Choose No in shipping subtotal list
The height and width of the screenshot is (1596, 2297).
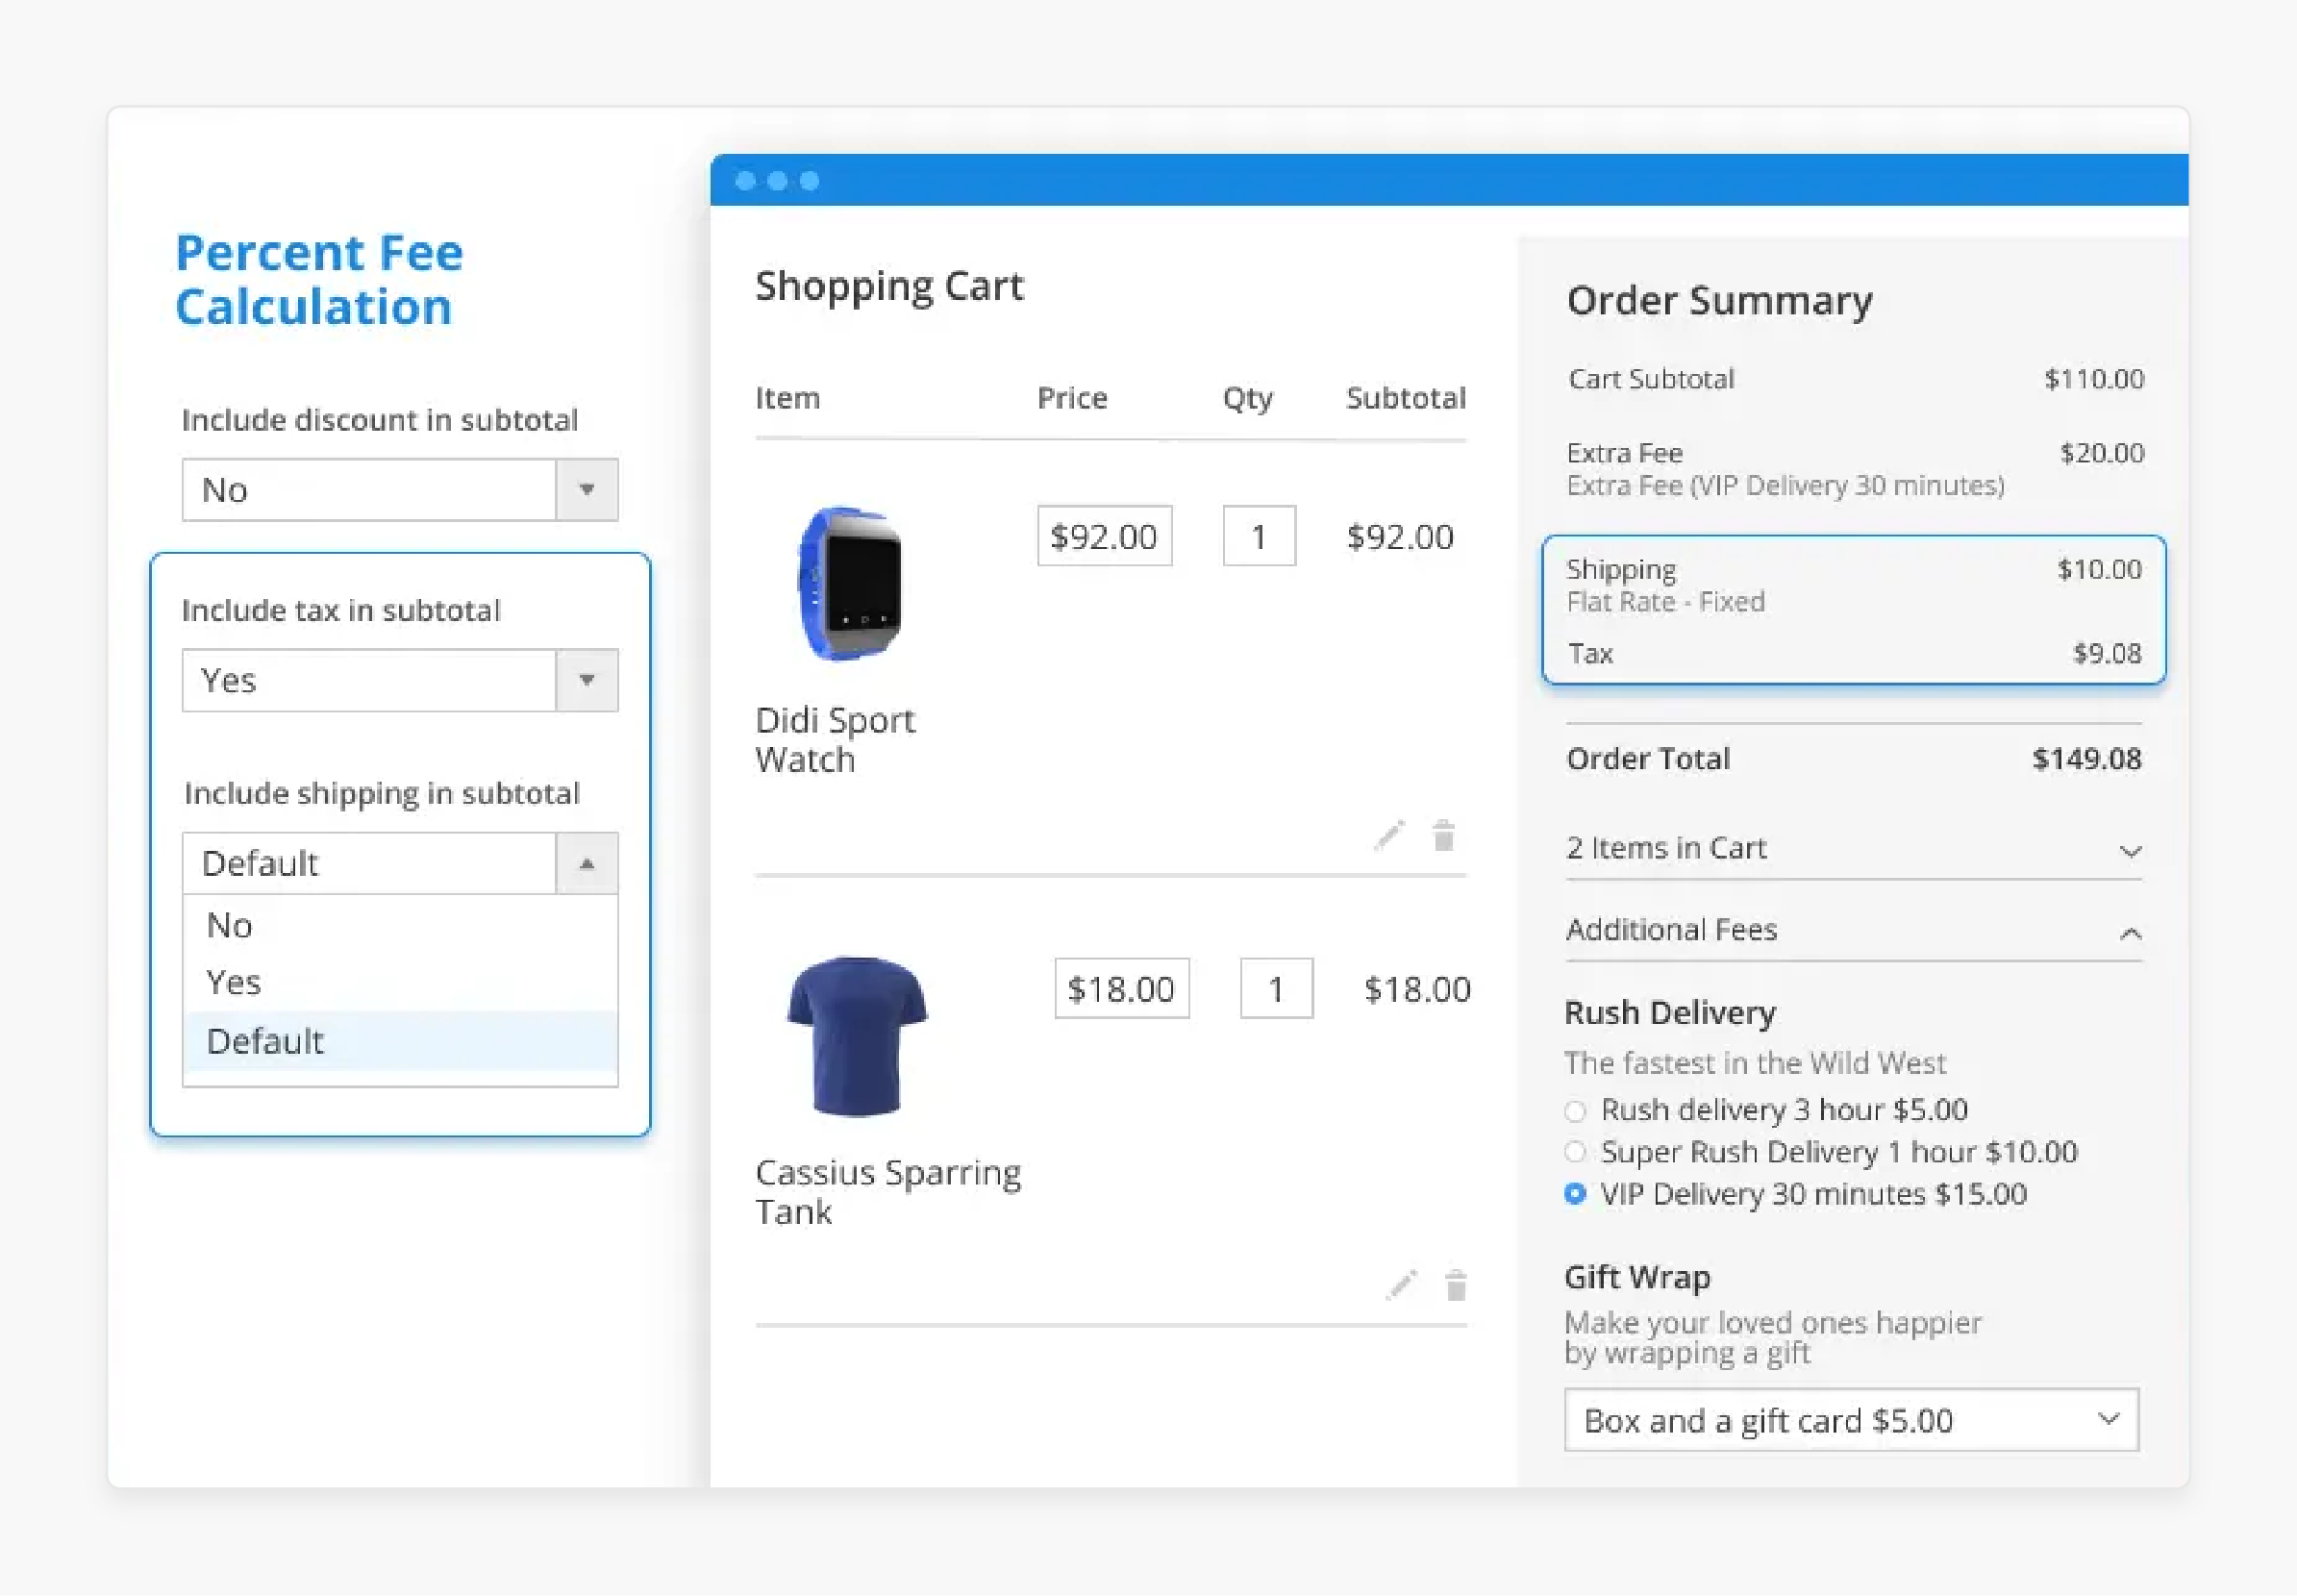(400, 925)
